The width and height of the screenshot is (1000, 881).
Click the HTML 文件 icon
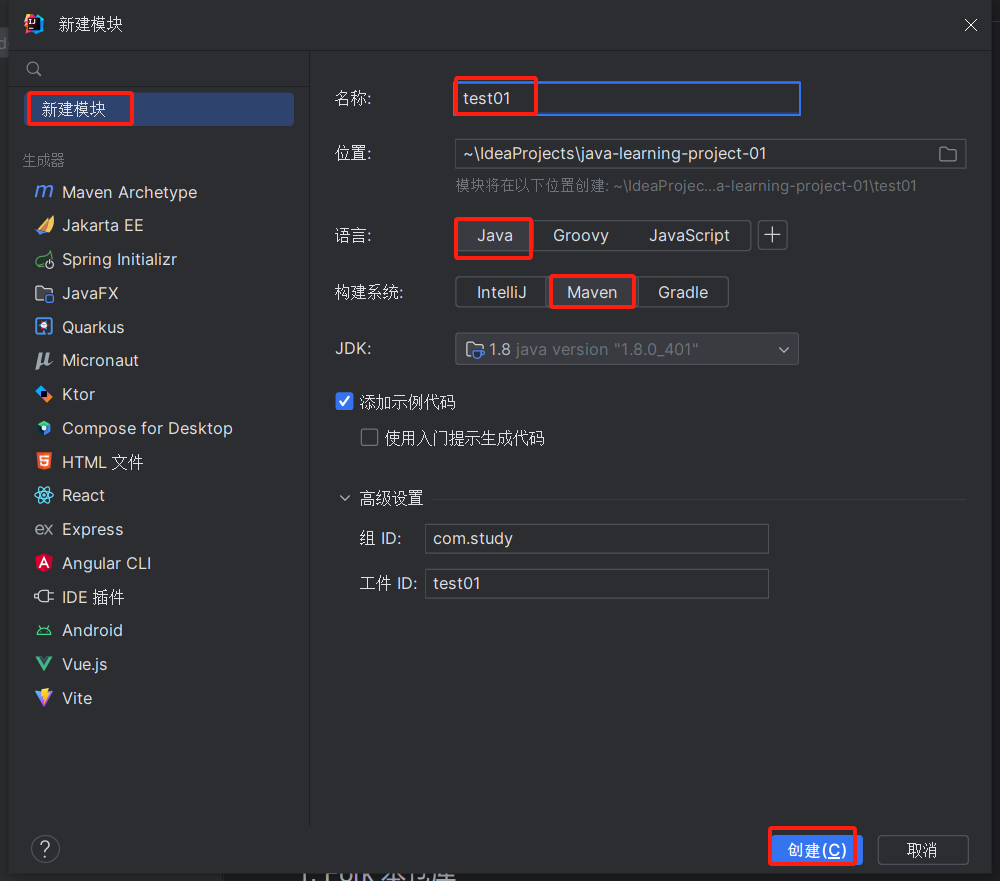(44, 461)
